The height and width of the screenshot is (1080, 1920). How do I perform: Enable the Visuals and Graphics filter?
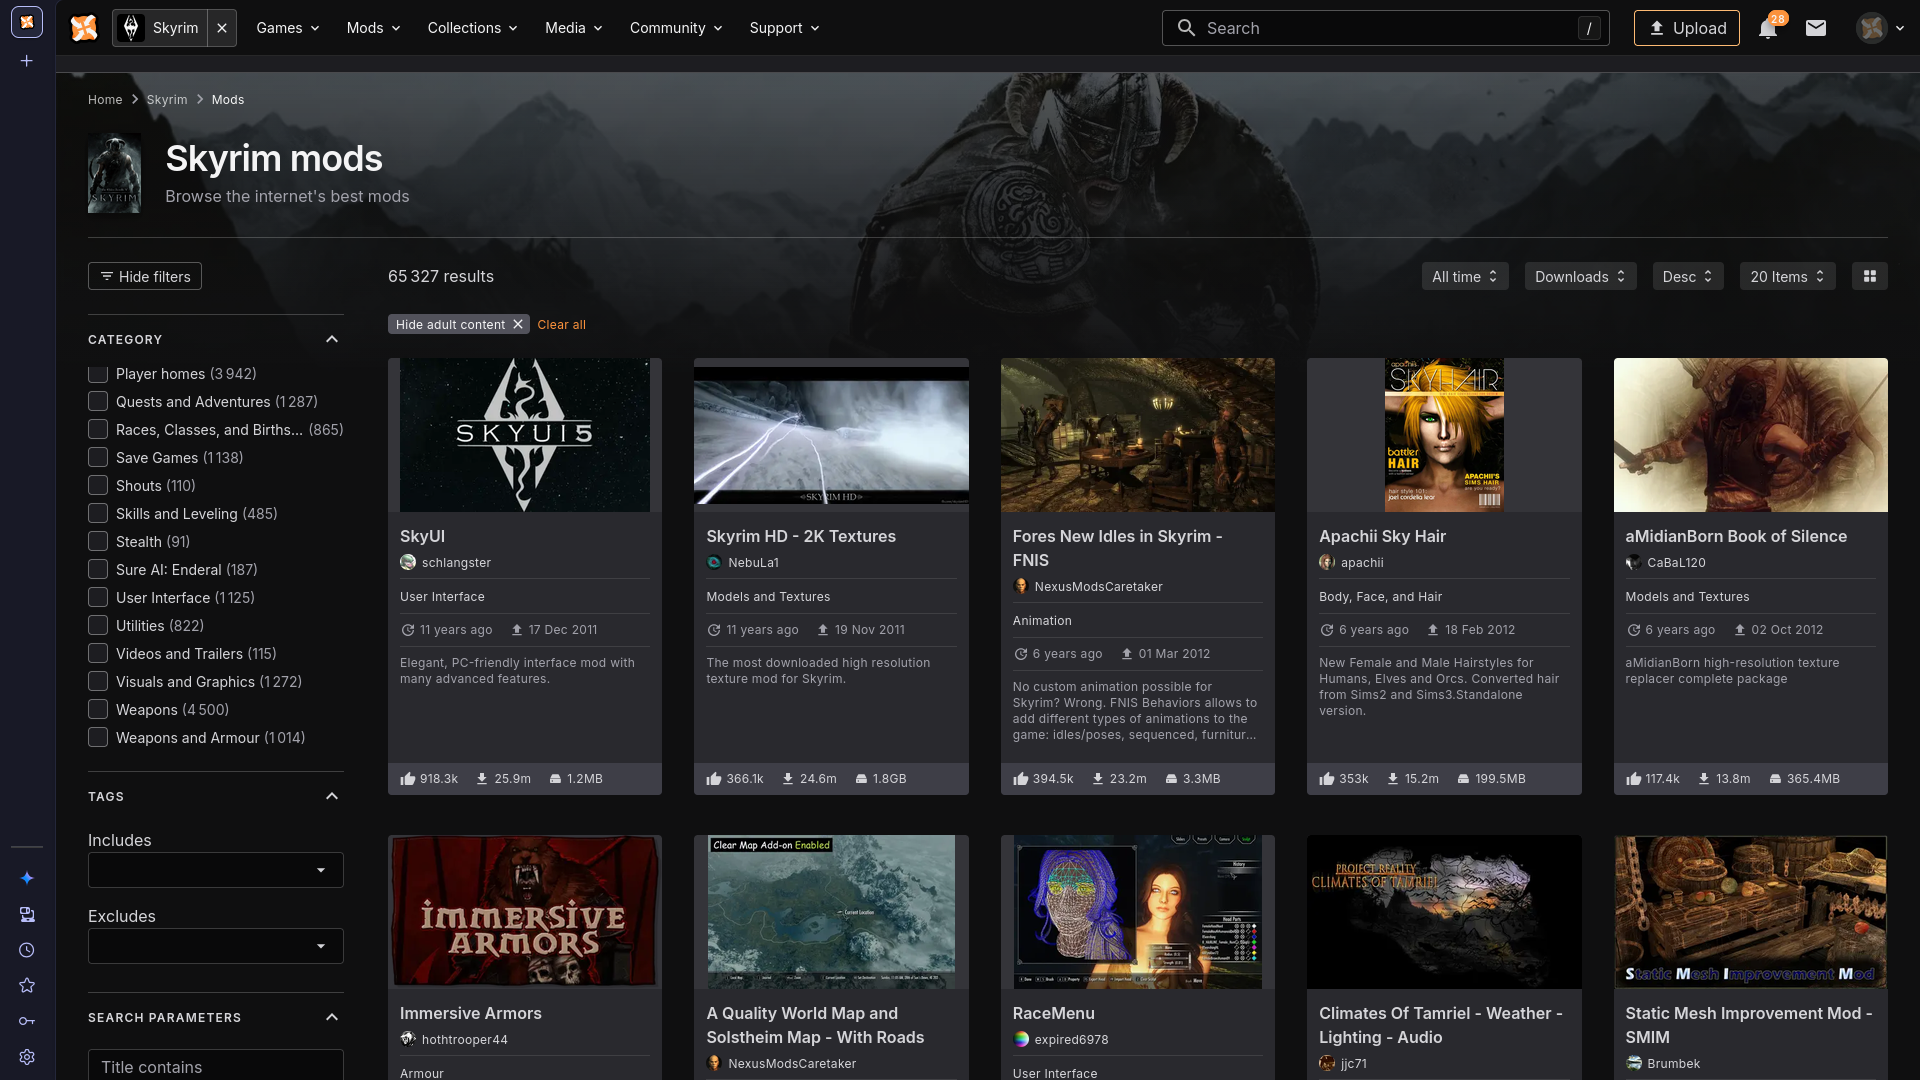(x=98, y=682)
